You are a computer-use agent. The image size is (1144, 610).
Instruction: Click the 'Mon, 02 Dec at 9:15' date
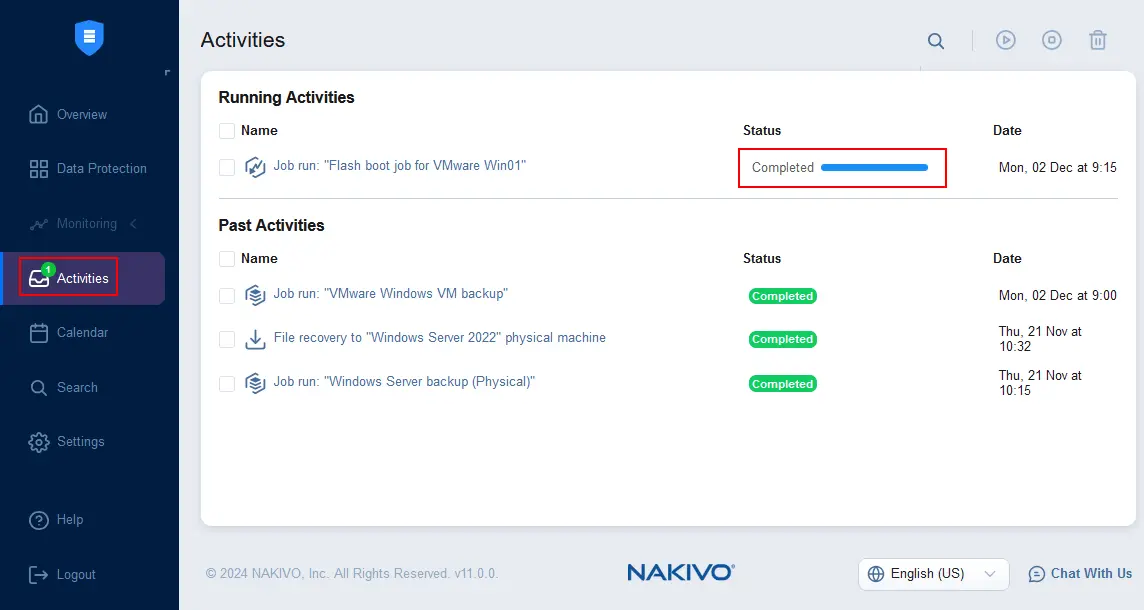1057,168
